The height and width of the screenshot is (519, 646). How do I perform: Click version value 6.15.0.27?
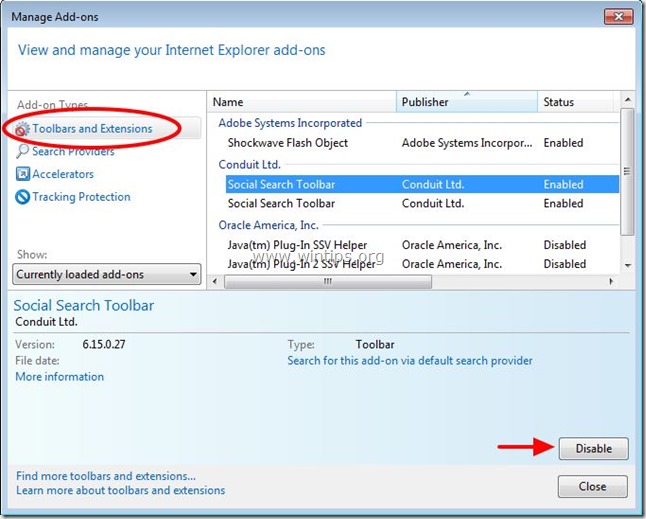[104, 344]
